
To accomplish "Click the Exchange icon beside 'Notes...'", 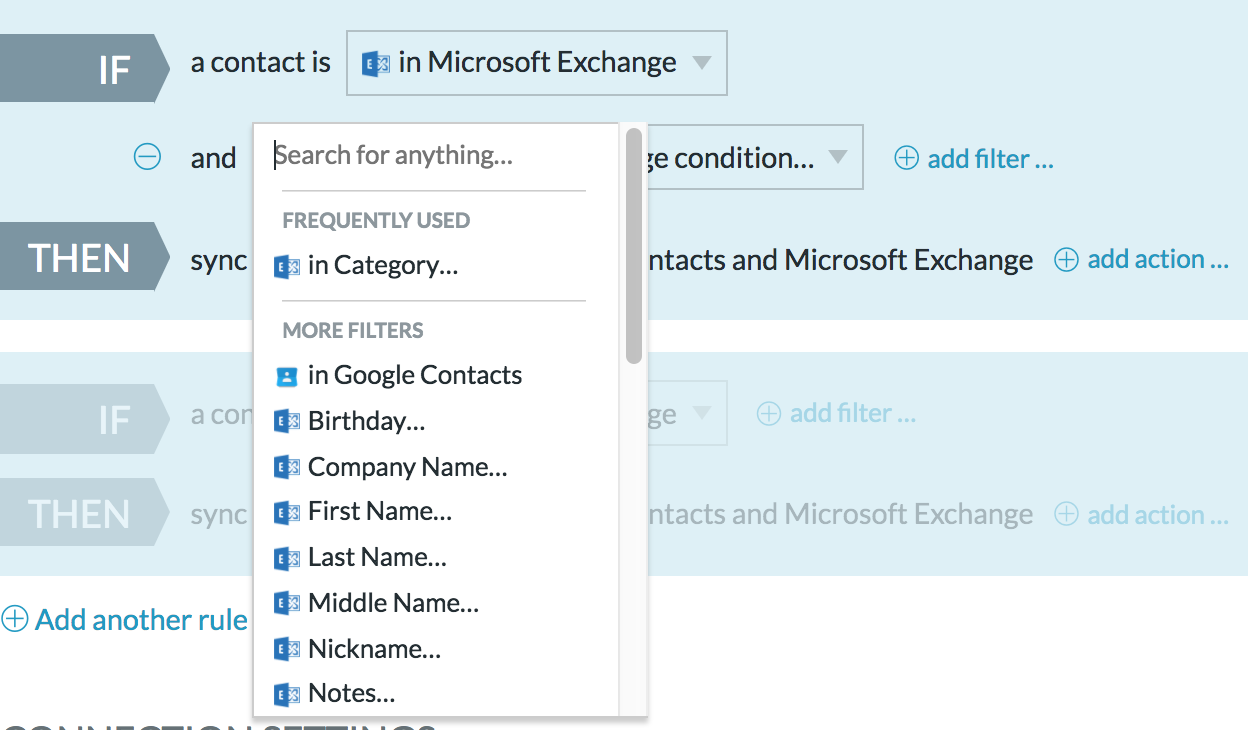I will point(287,694).
